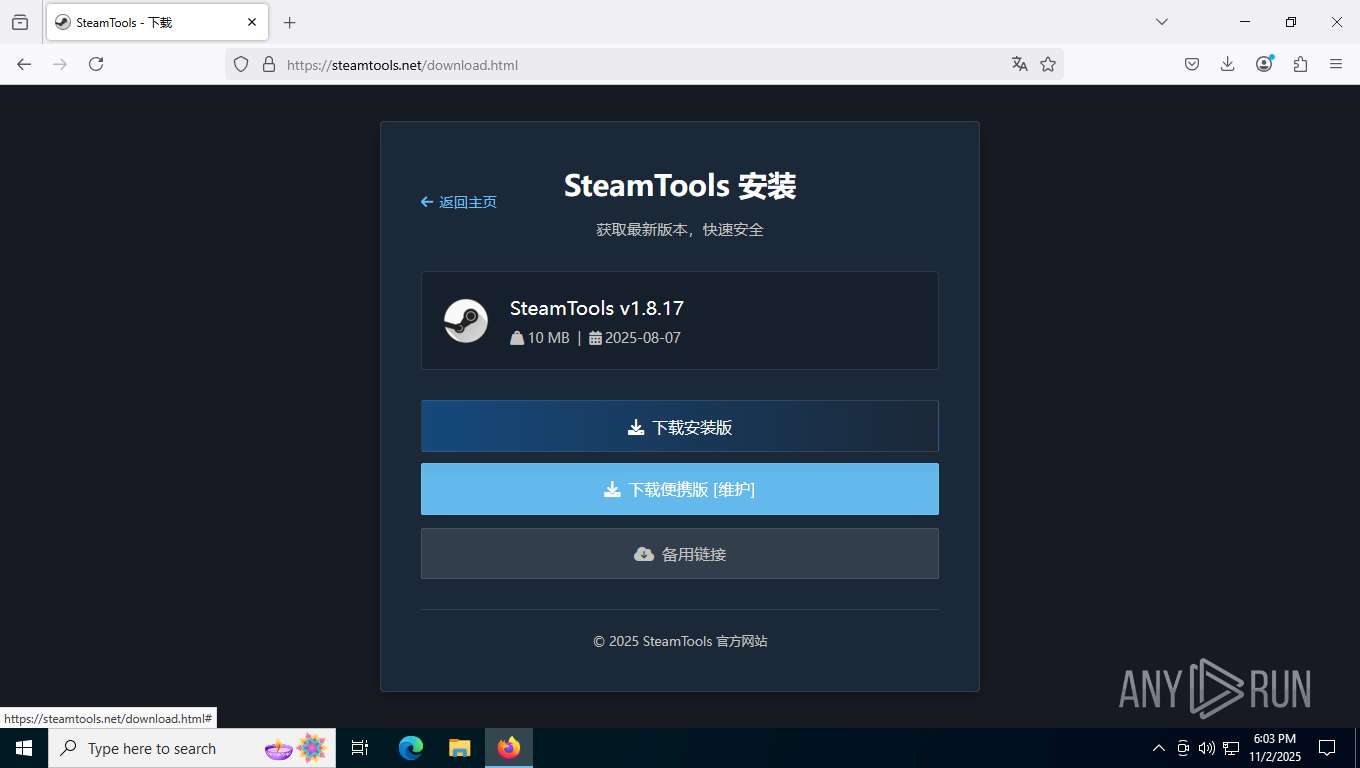Click SteamTools v1.8.17 title text
1360x768 pixels.
coord(597,308)
